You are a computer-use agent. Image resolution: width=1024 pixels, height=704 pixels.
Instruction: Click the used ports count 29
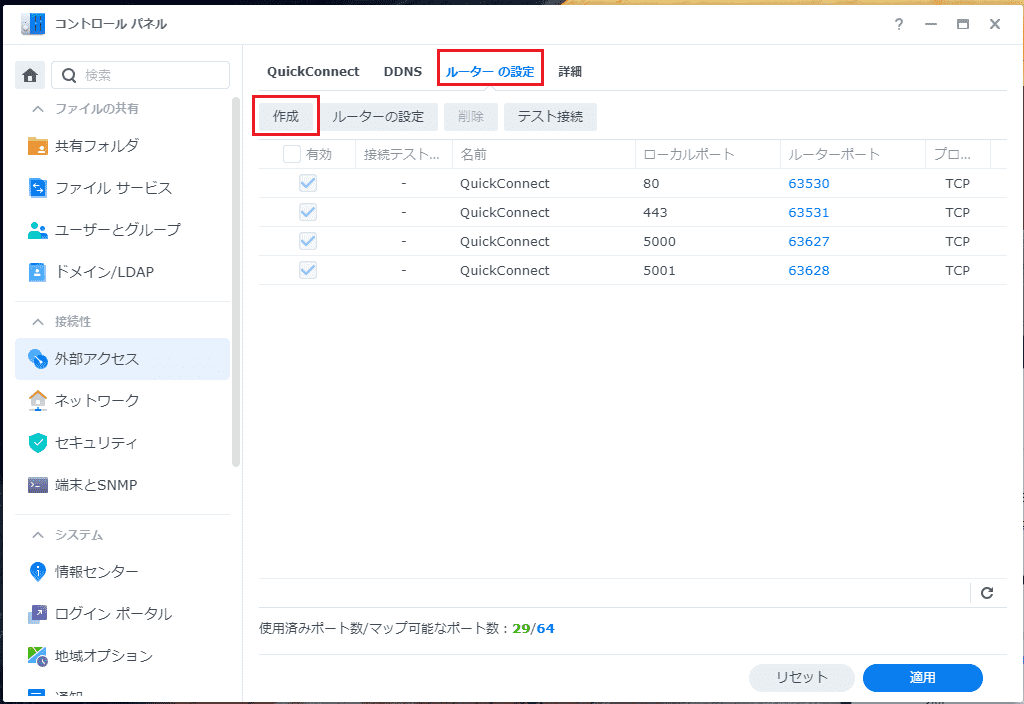point(521,628)
